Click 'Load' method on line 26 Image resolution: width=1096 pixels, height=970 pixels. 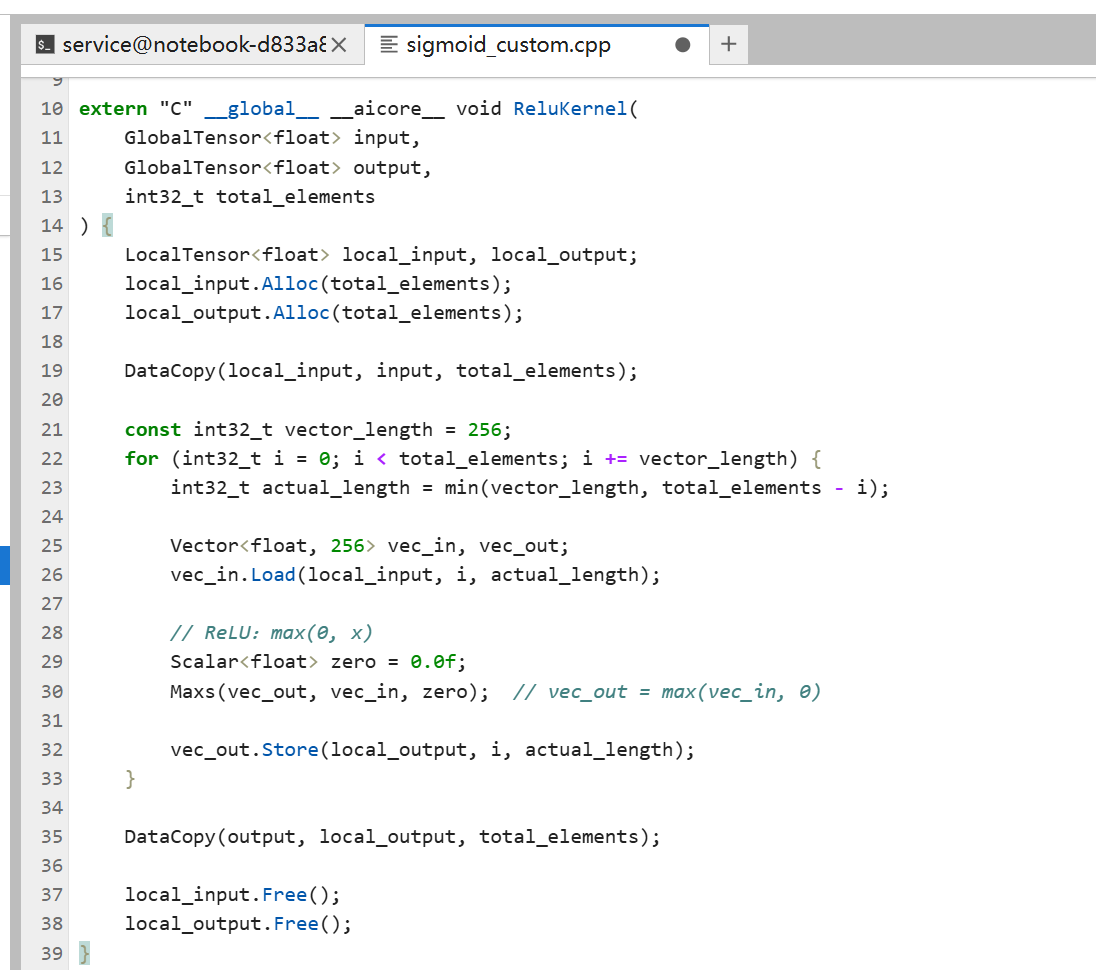point(273,575)
